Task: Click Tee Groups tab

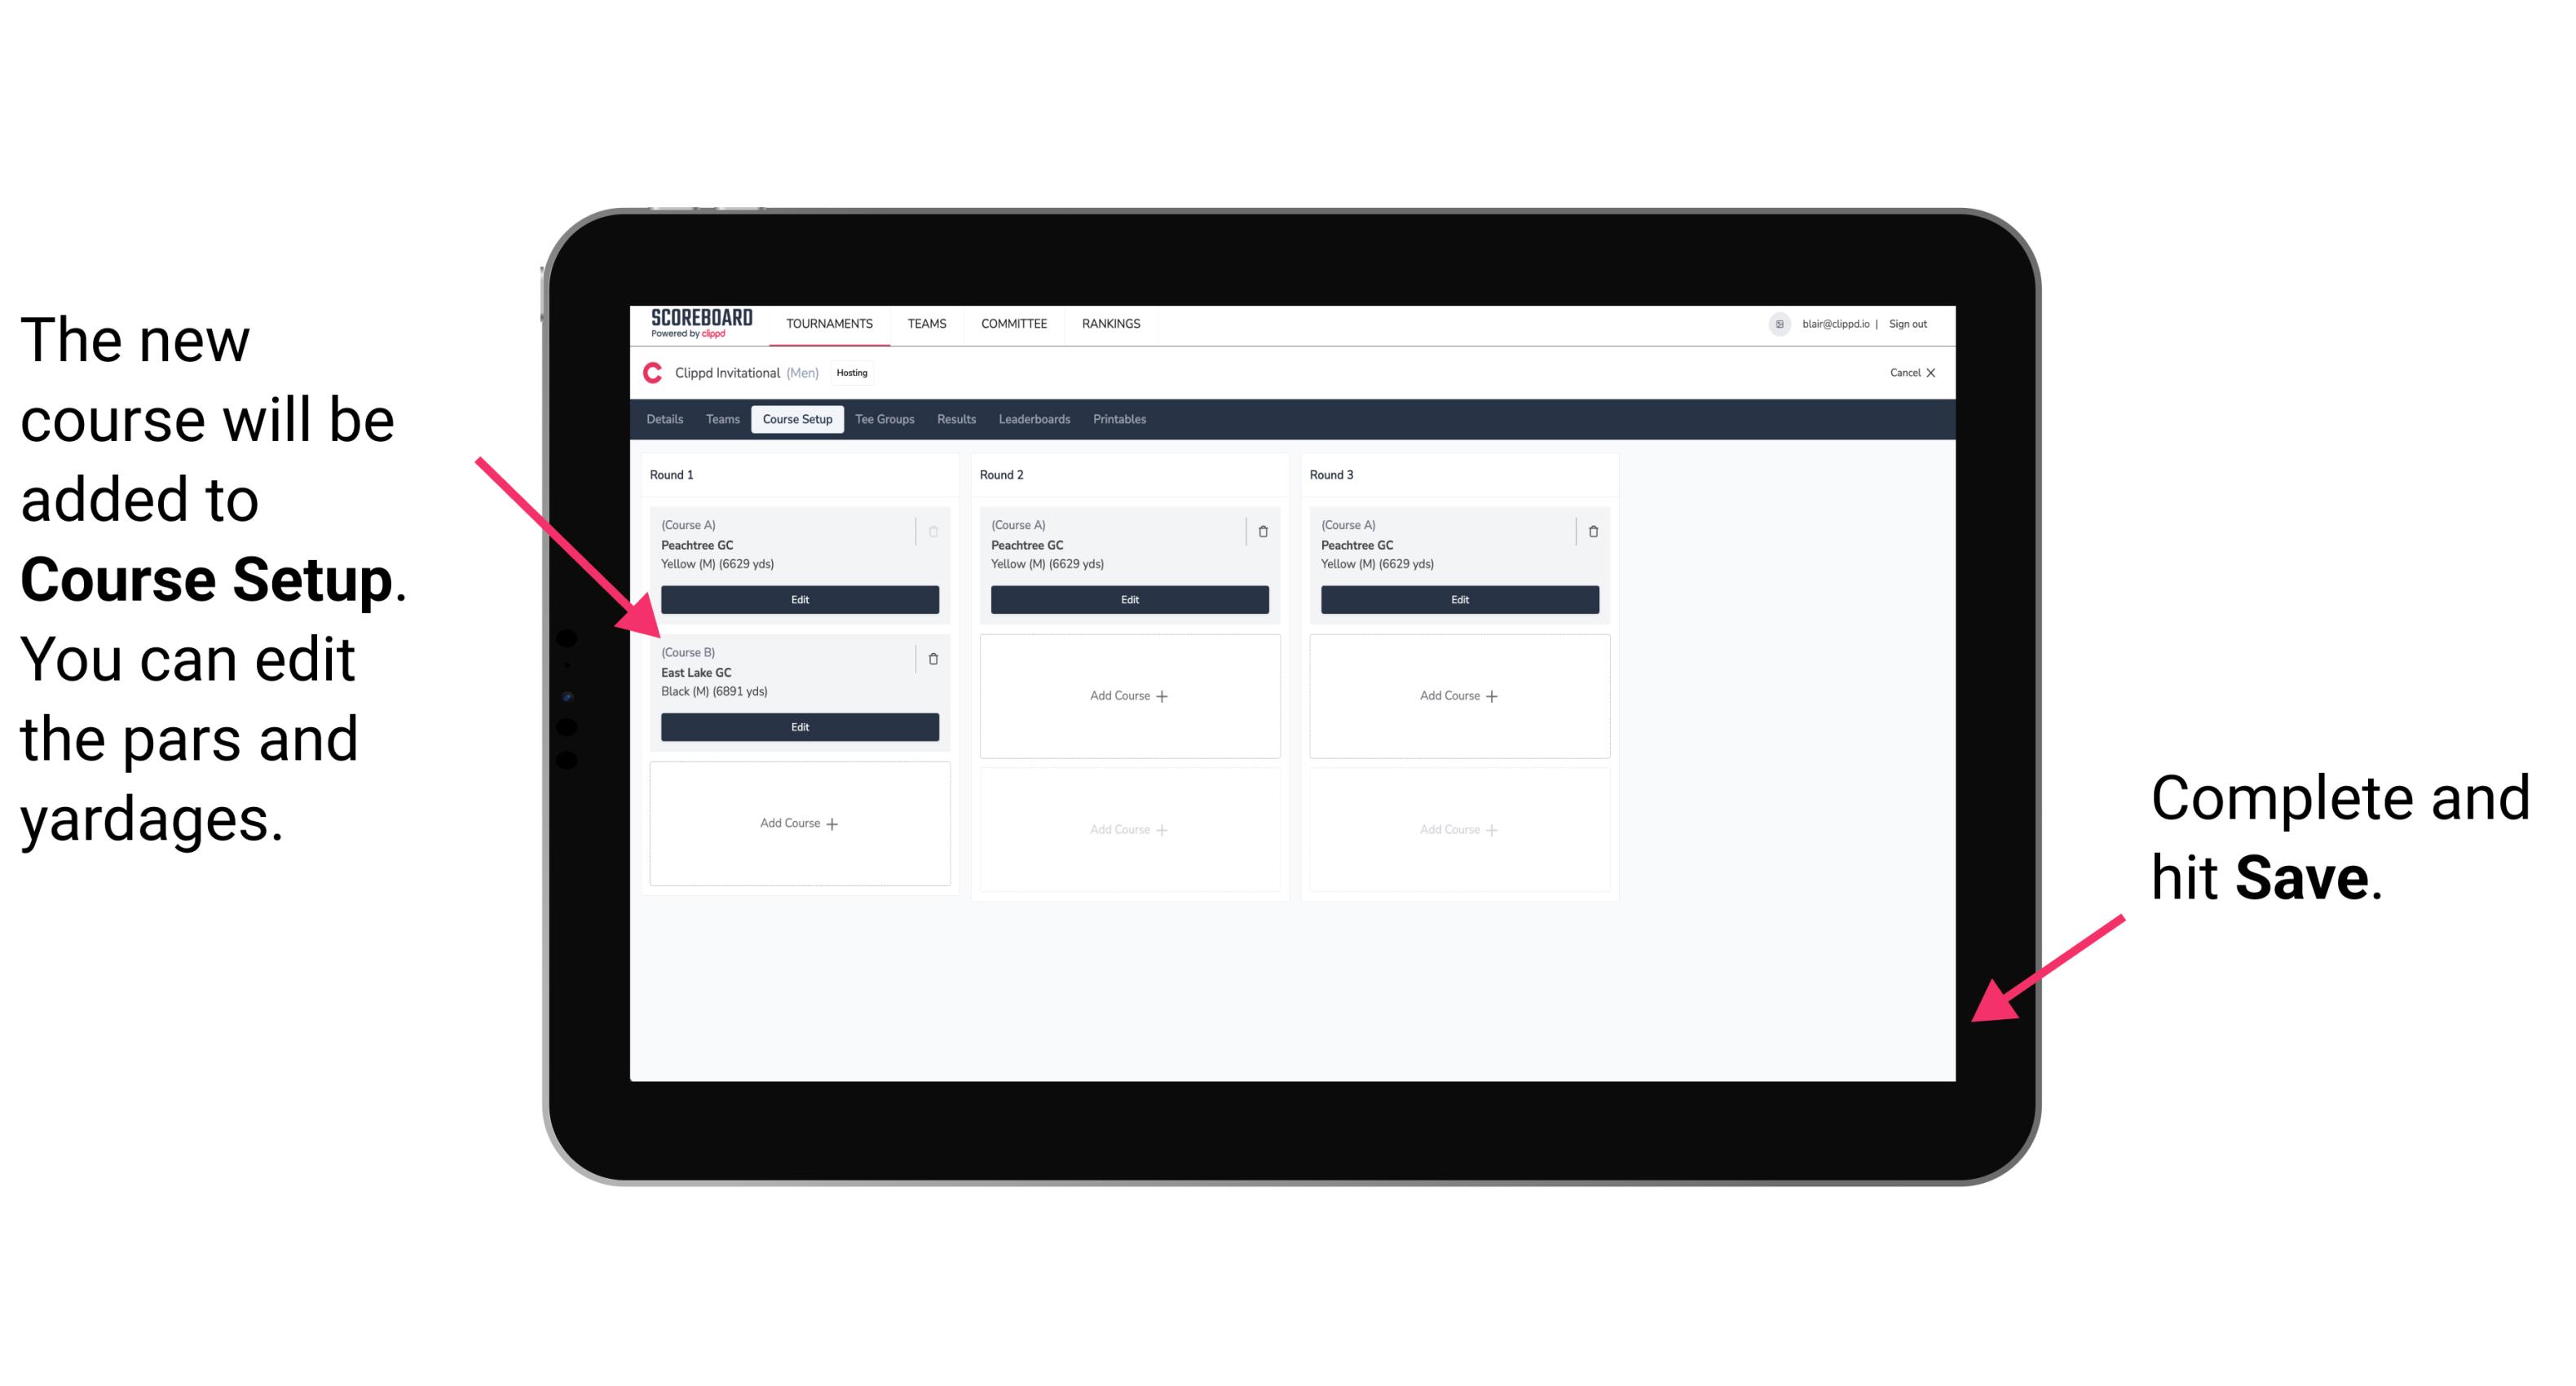Action: tap(902, 418)
